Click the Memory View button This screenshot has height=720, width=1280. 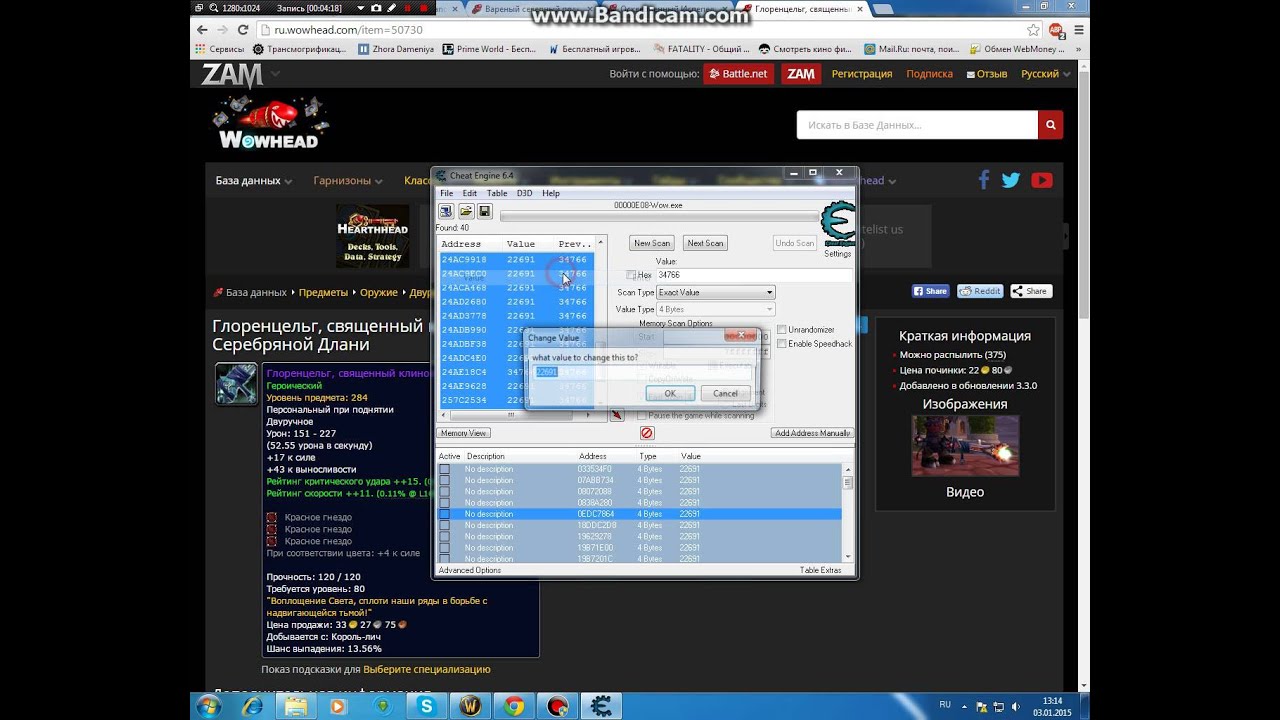pyautogui.click(x=463, y=433)
